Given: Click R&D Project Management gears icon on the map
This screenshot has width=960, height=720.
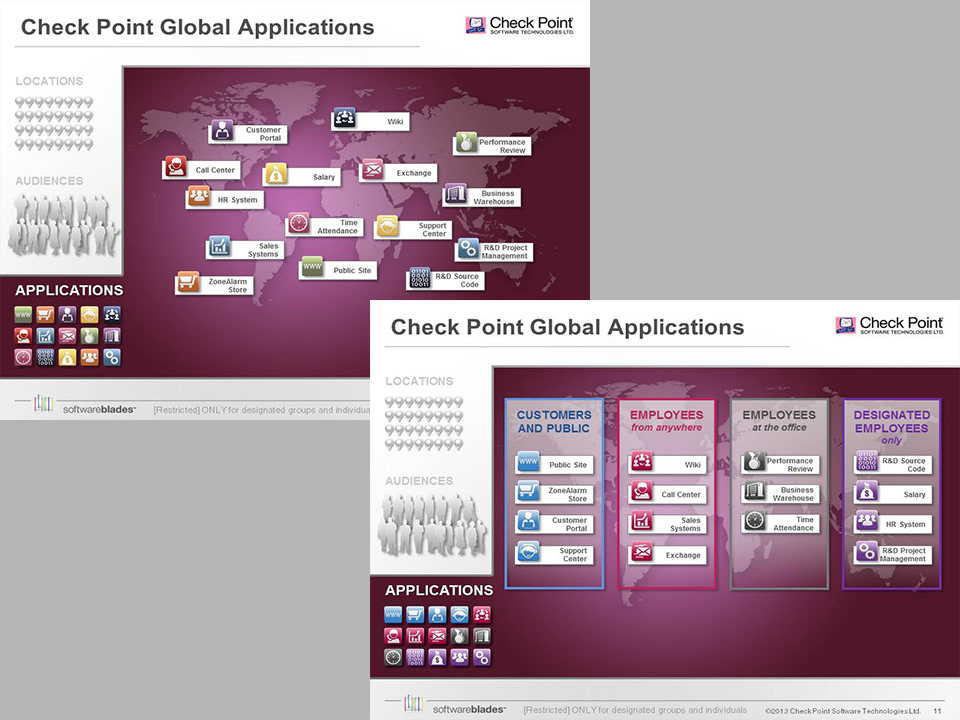Looking at the screenshot, I should click(468, 248).
